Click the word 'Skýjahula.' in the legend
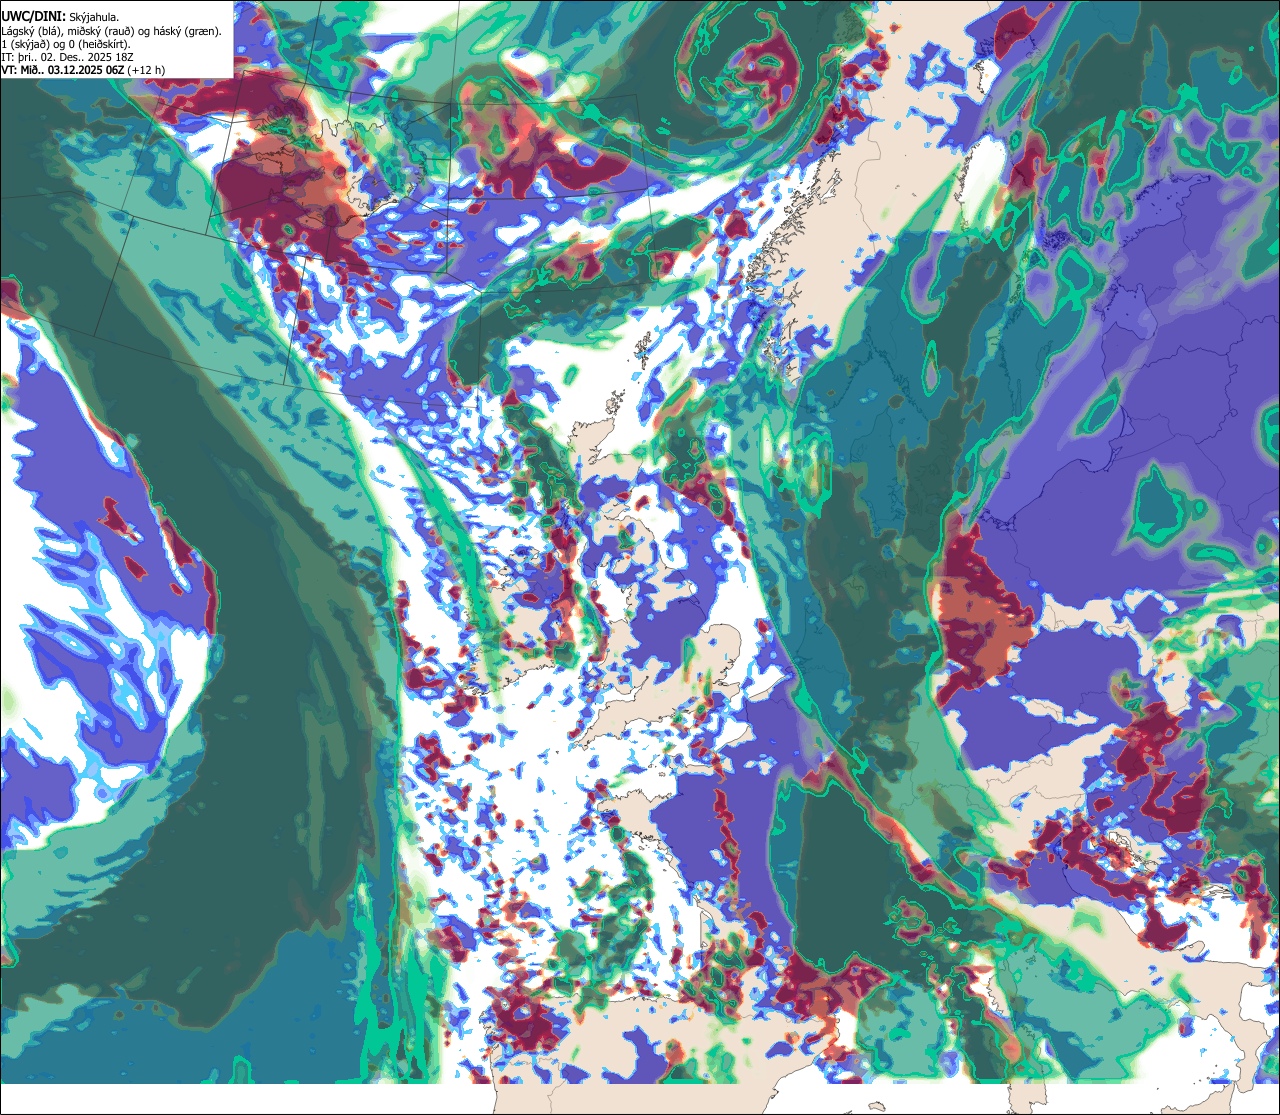This screenshot has width=1280, height=1115. click(x=94, y=18)
